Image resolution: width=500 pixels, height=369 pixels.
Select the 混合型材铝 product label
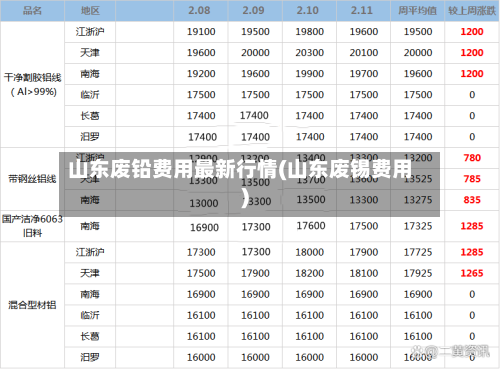point(32,305)
